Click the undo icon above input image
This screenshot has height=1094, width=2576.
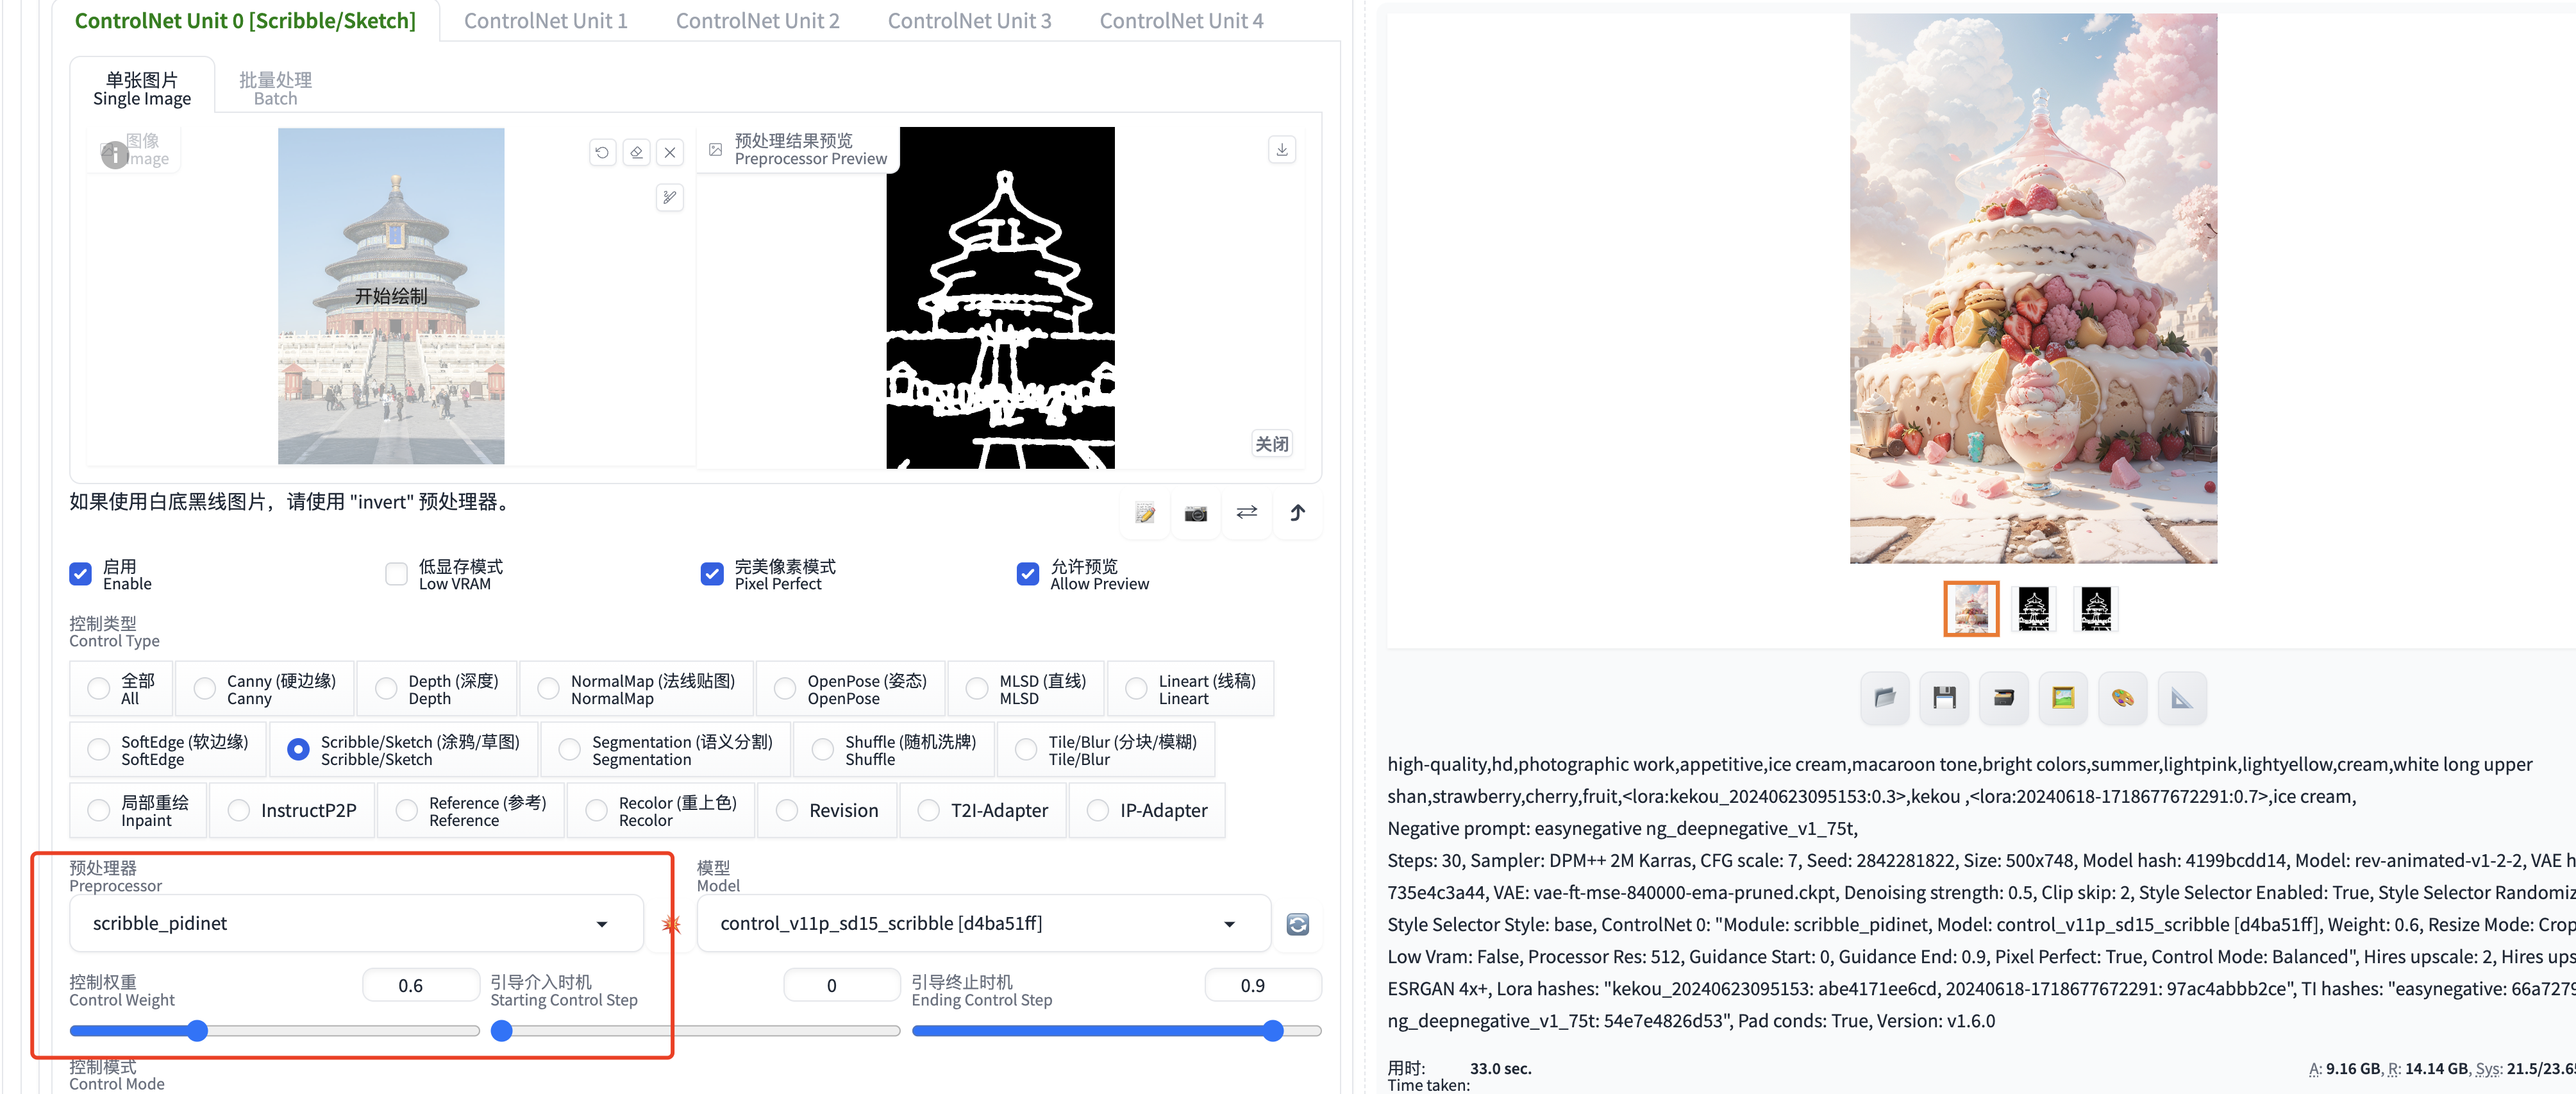(x=602, y=153)
